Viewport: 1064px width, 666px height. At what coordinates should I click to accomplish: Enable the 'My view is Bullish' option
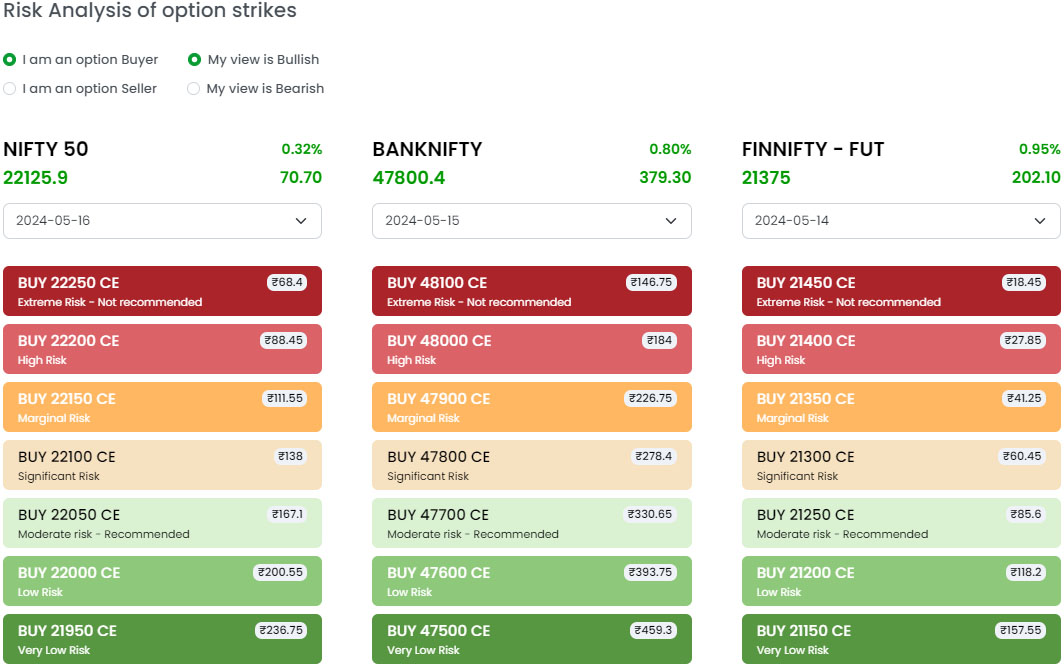tap(193, 59)
